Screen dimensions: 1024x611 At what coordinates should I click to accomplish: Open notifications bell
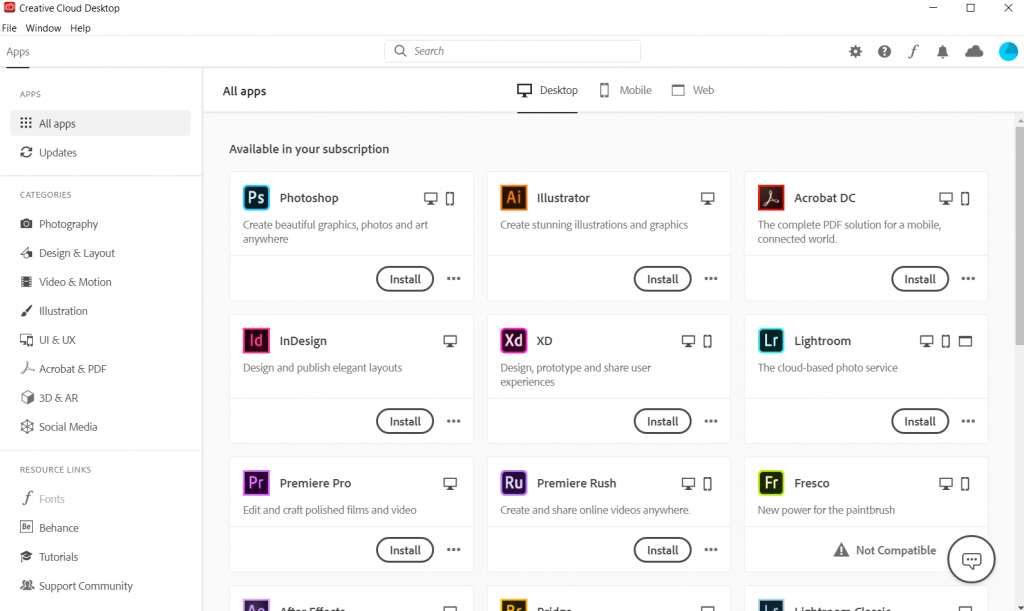point(942,52)
